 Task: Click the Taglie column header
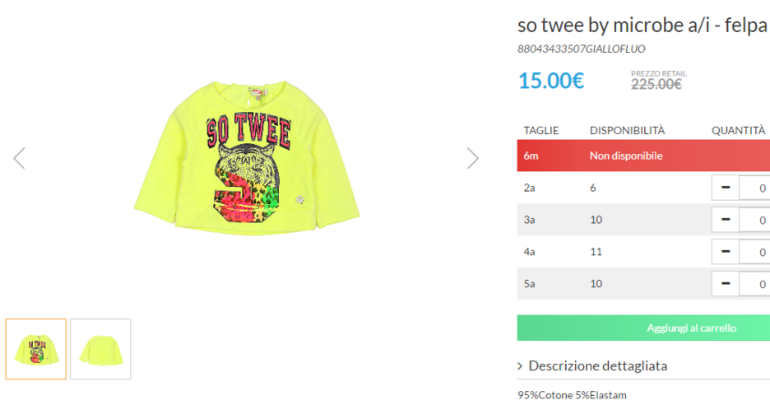click(x=541, y=130)
